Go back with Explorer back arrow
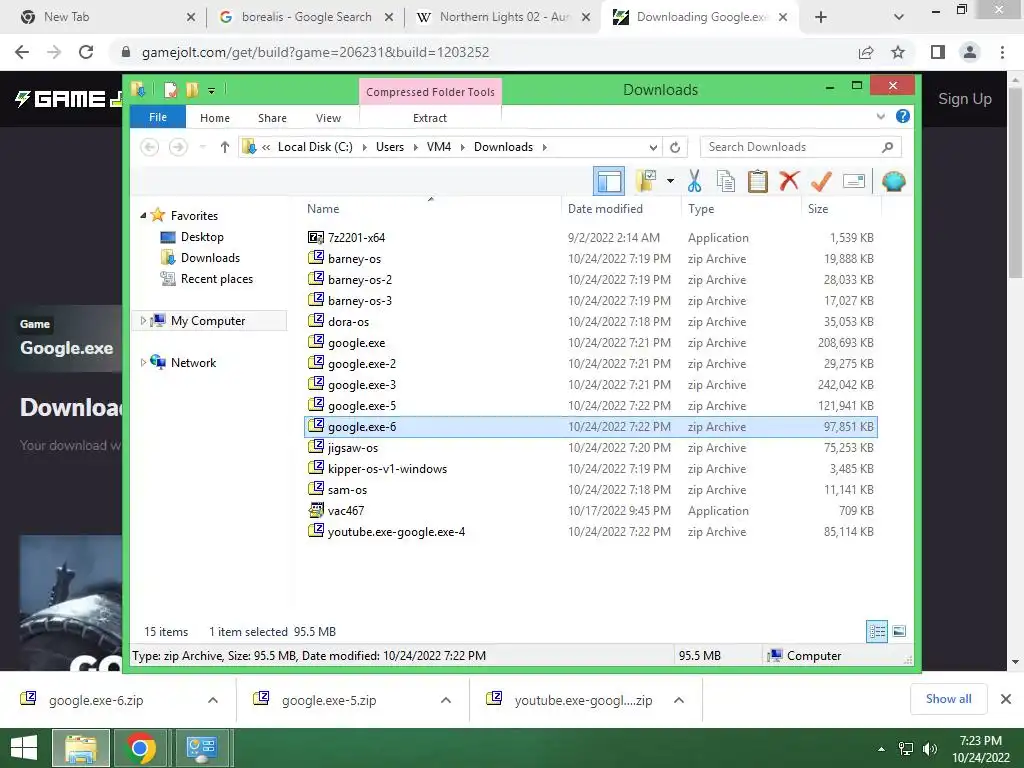This screenshot has width=1024, height=768. pos(150,147)
